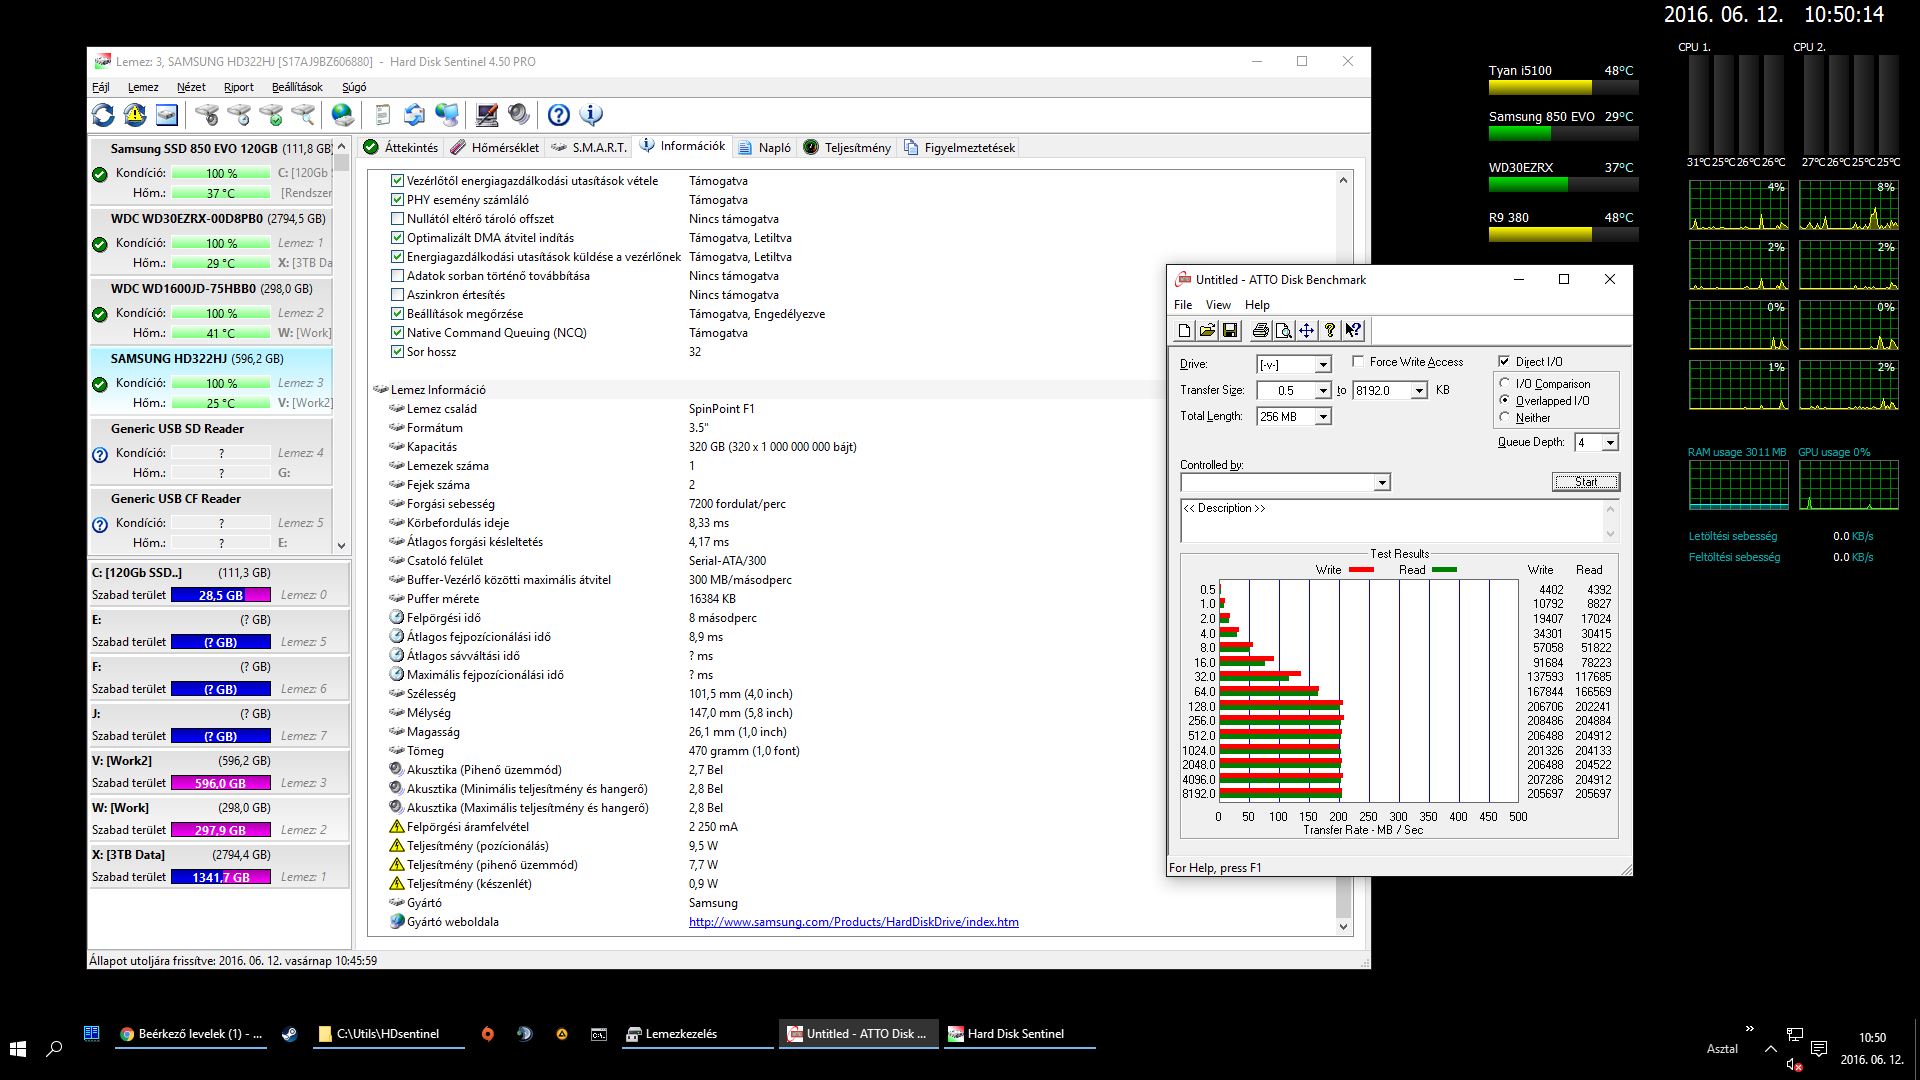This screenshot has width=1920, height=1080.
Task: Toggle Native Command Queuing (NCQ) checkbox
Action: (x=397, y=333)
